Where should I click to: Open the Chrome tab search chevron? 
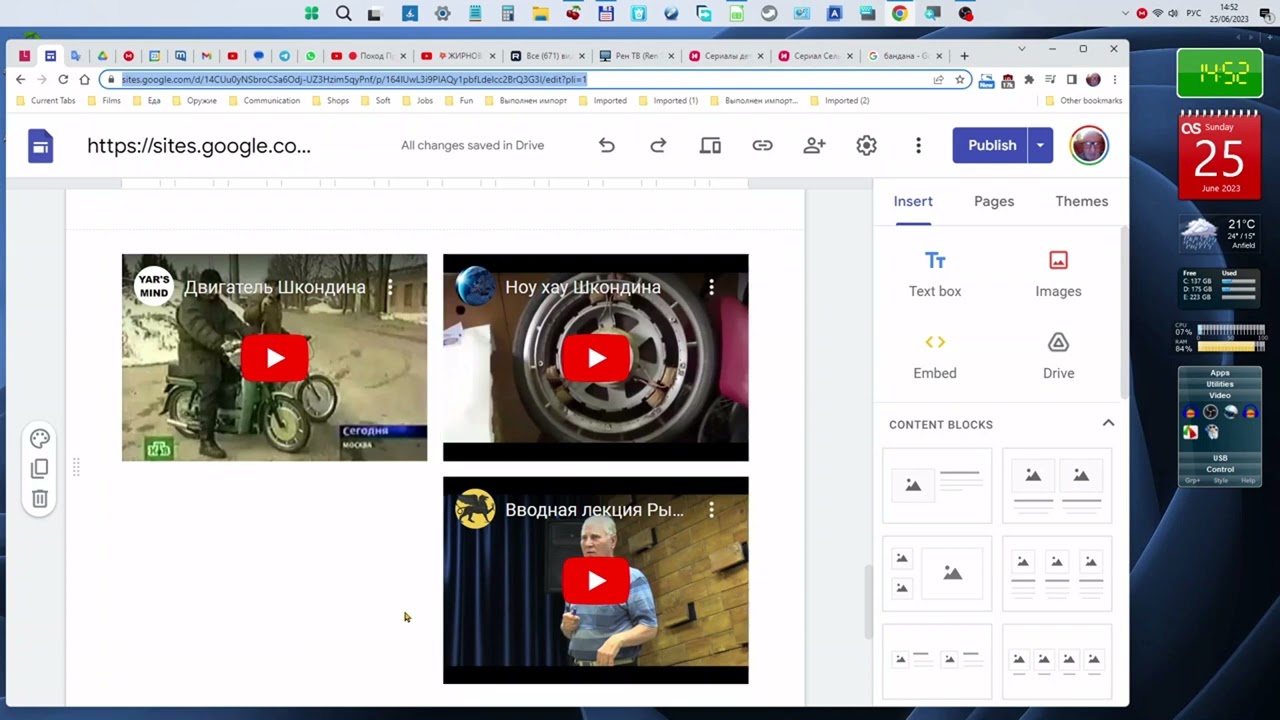pos(1022,49)
